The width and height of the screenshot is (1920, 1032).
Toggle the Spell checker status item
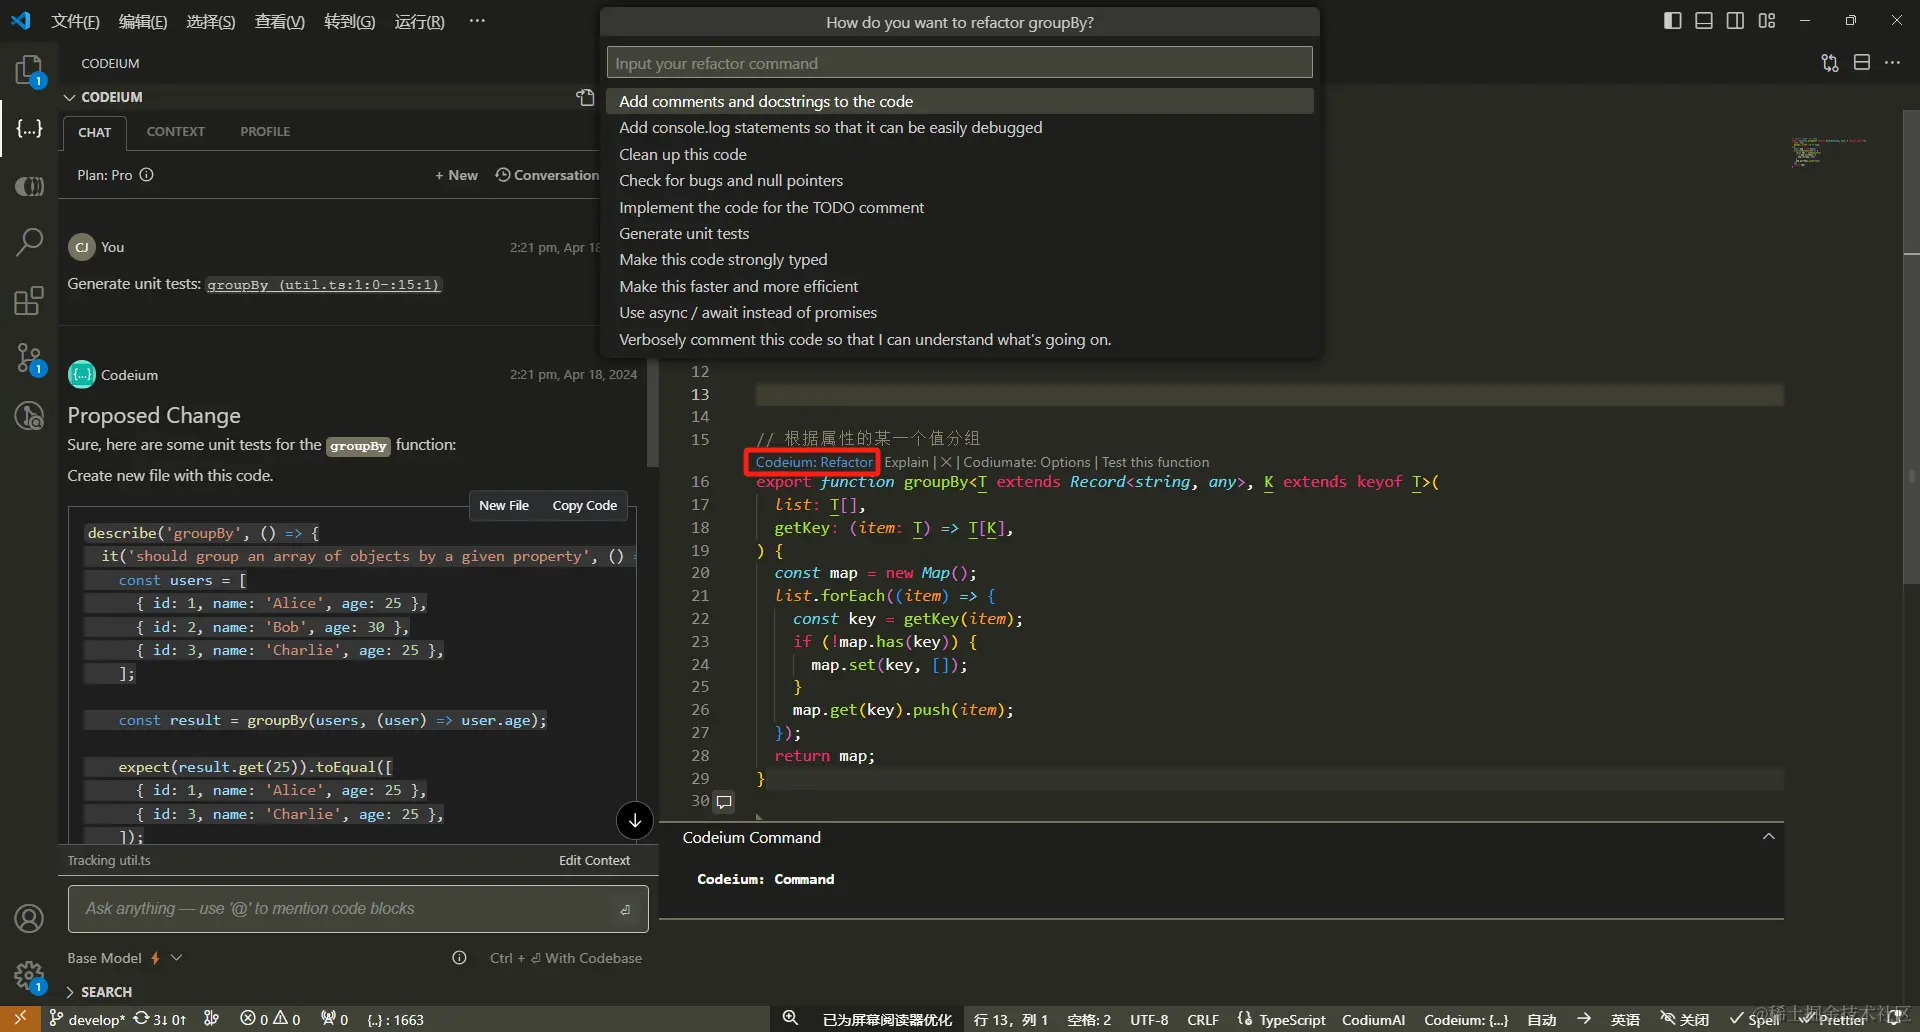(x=1755, y=1019)
